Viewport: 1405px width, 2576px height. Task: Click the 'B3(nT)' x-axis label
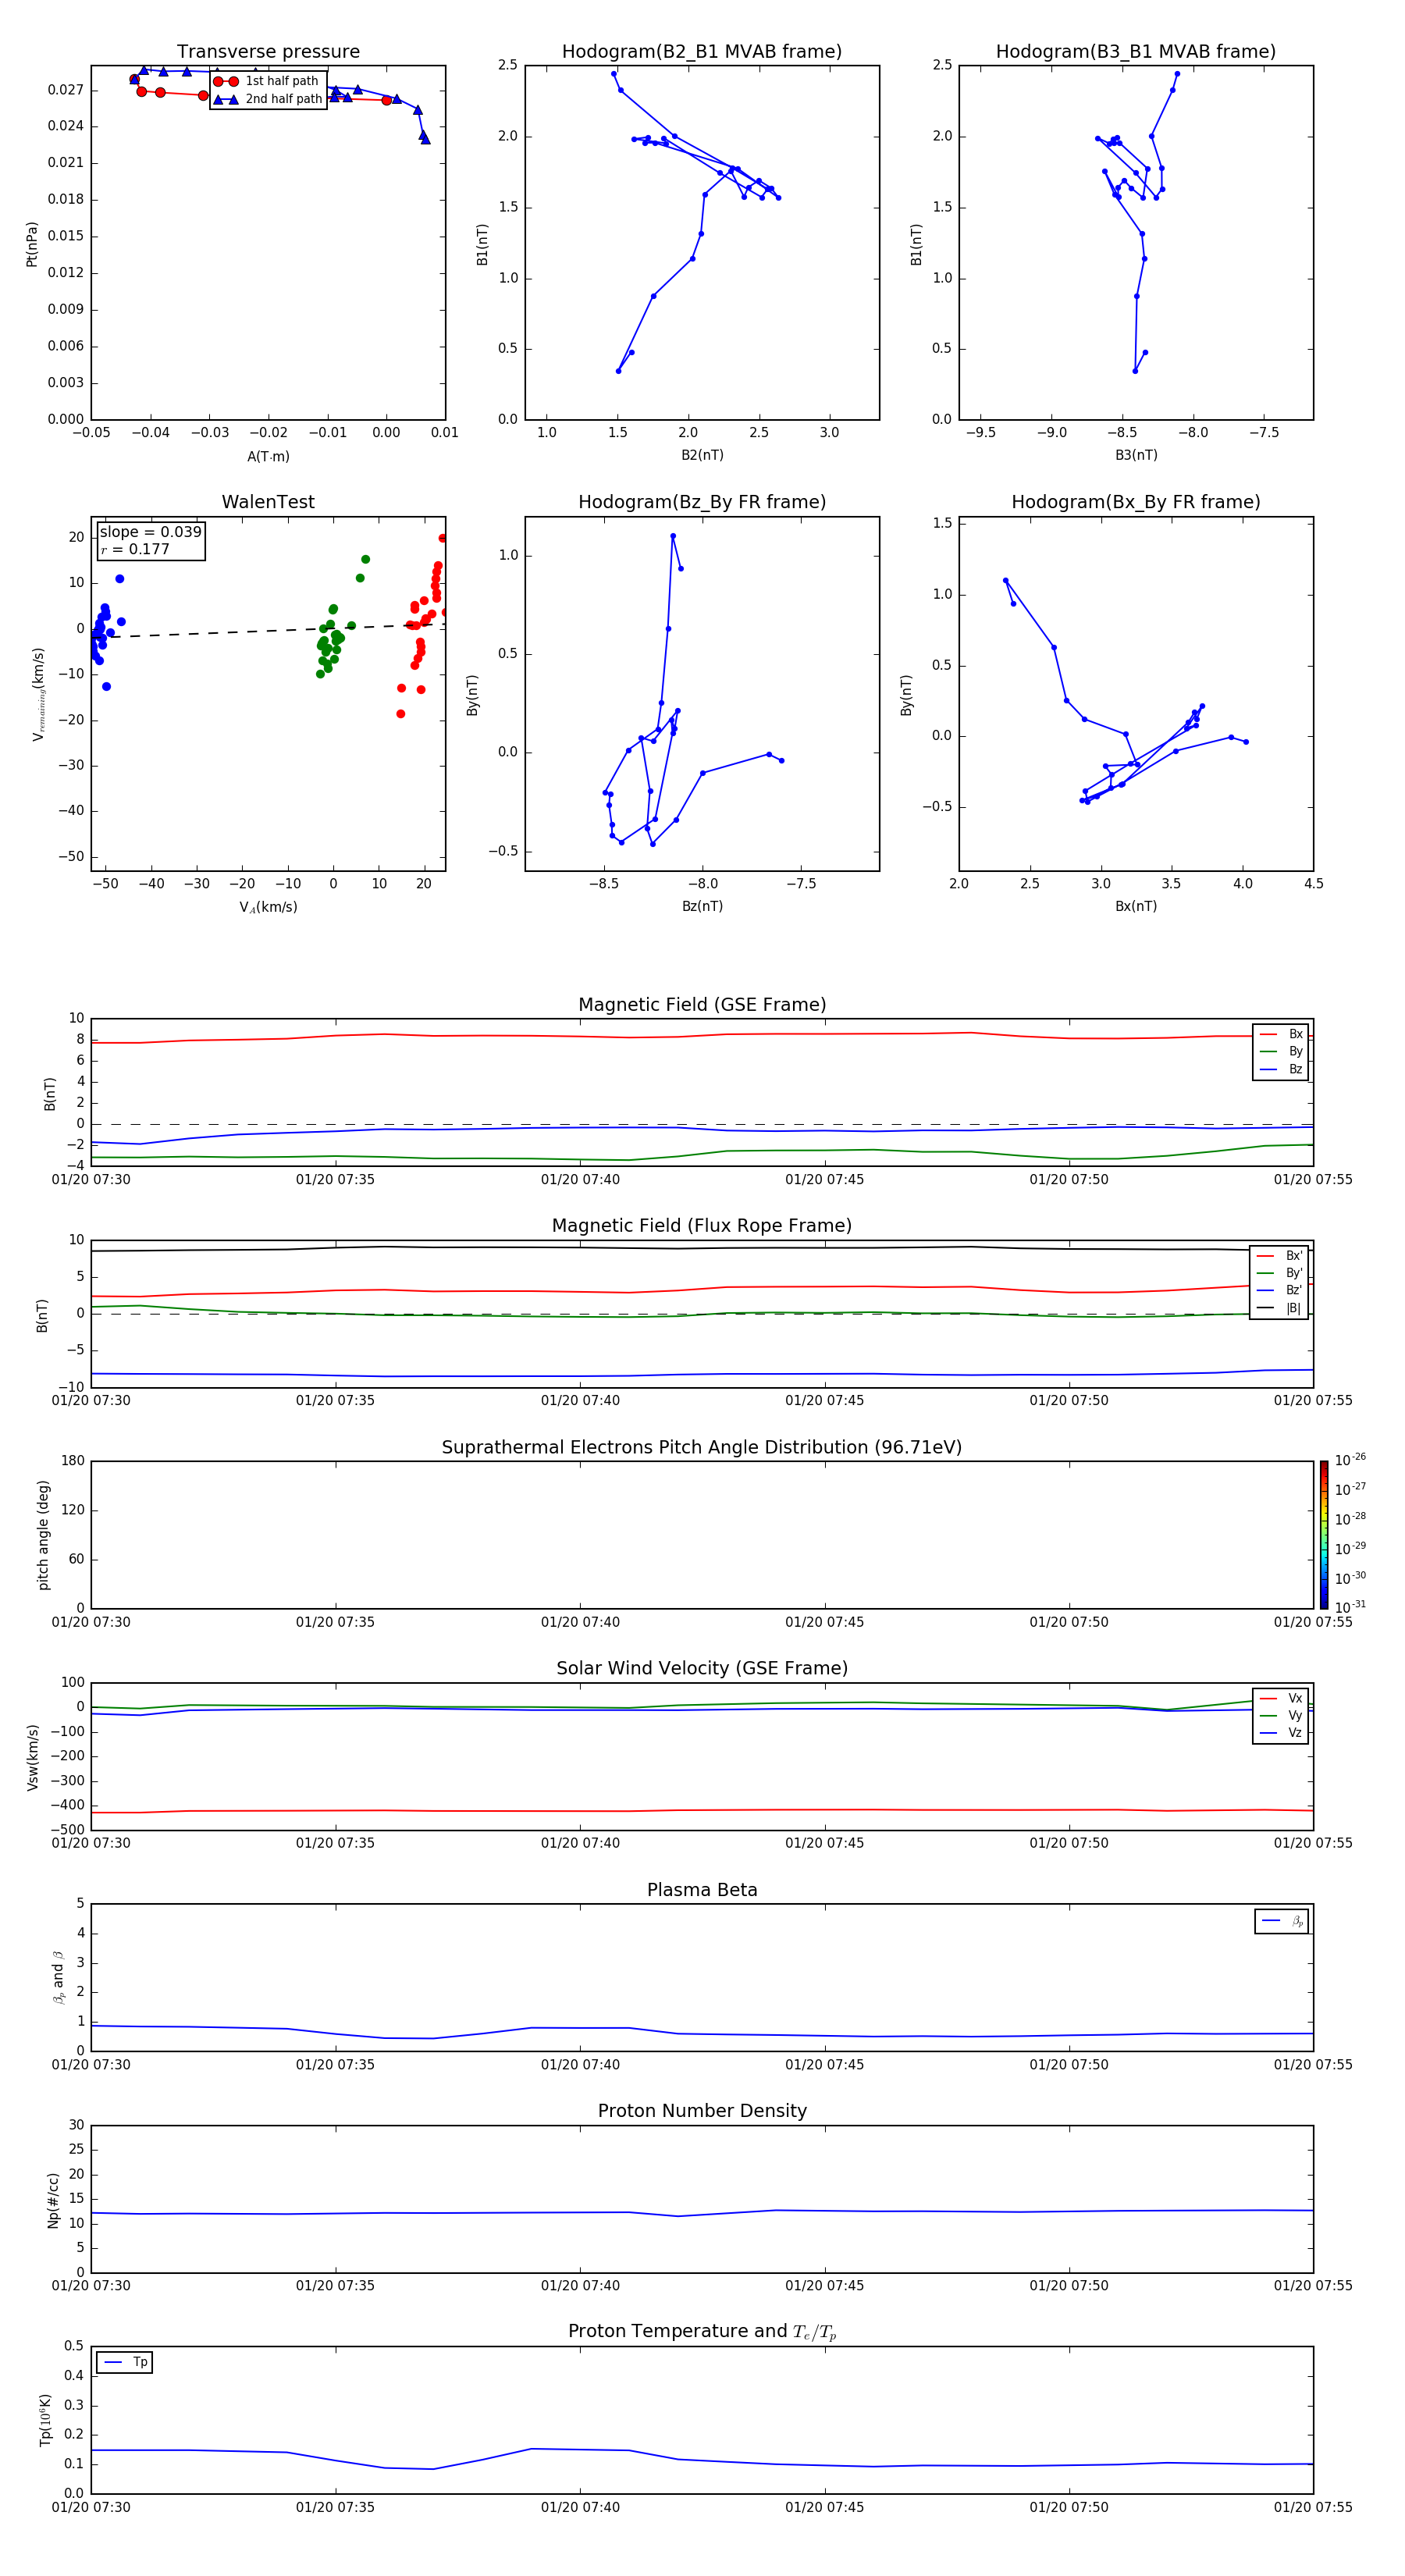pyautogui.click(x=1136, y=455)
